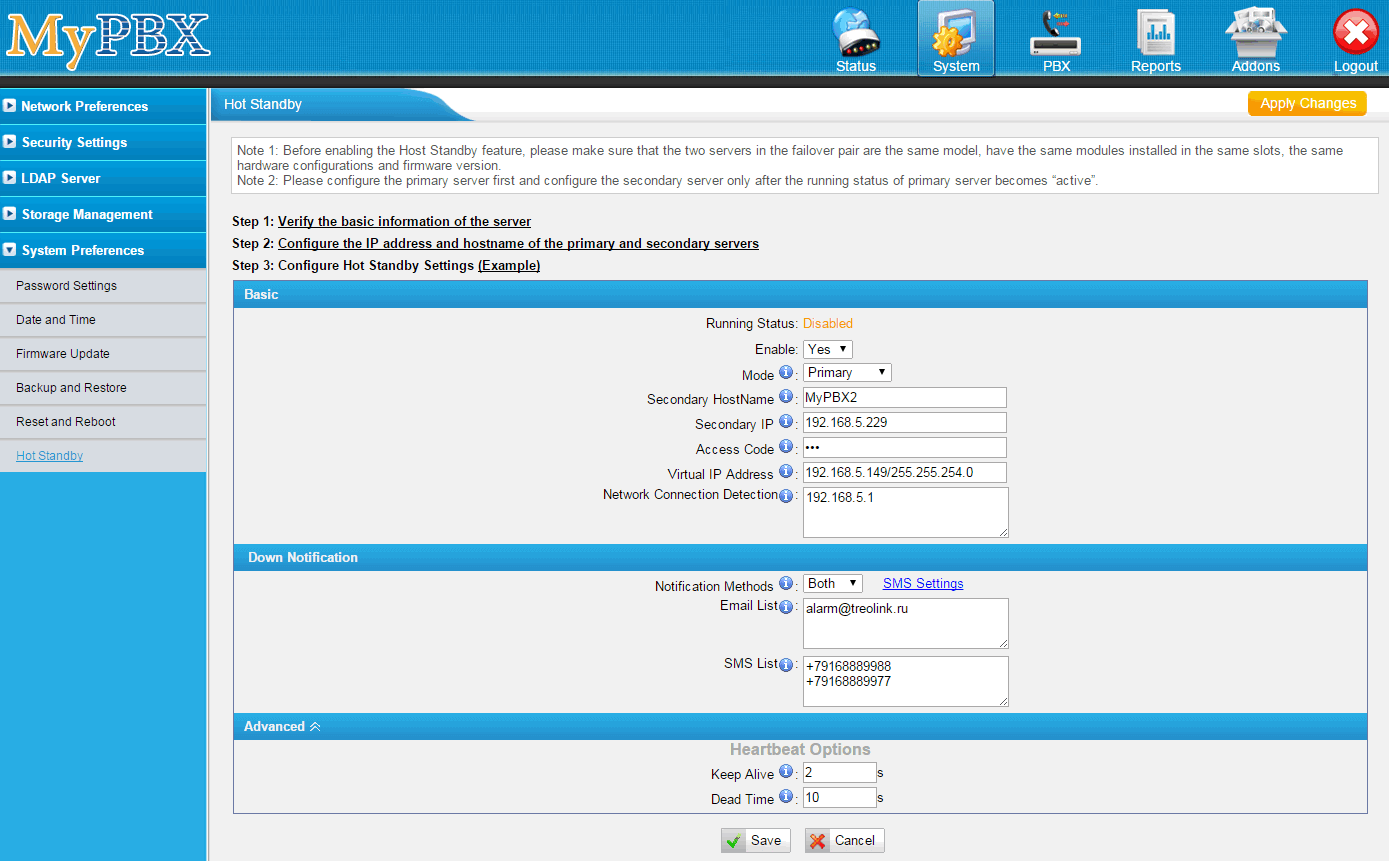This screenshot has width=1389, height=861.
Task: Open the Enable dropdown
Action: point(828,349)
